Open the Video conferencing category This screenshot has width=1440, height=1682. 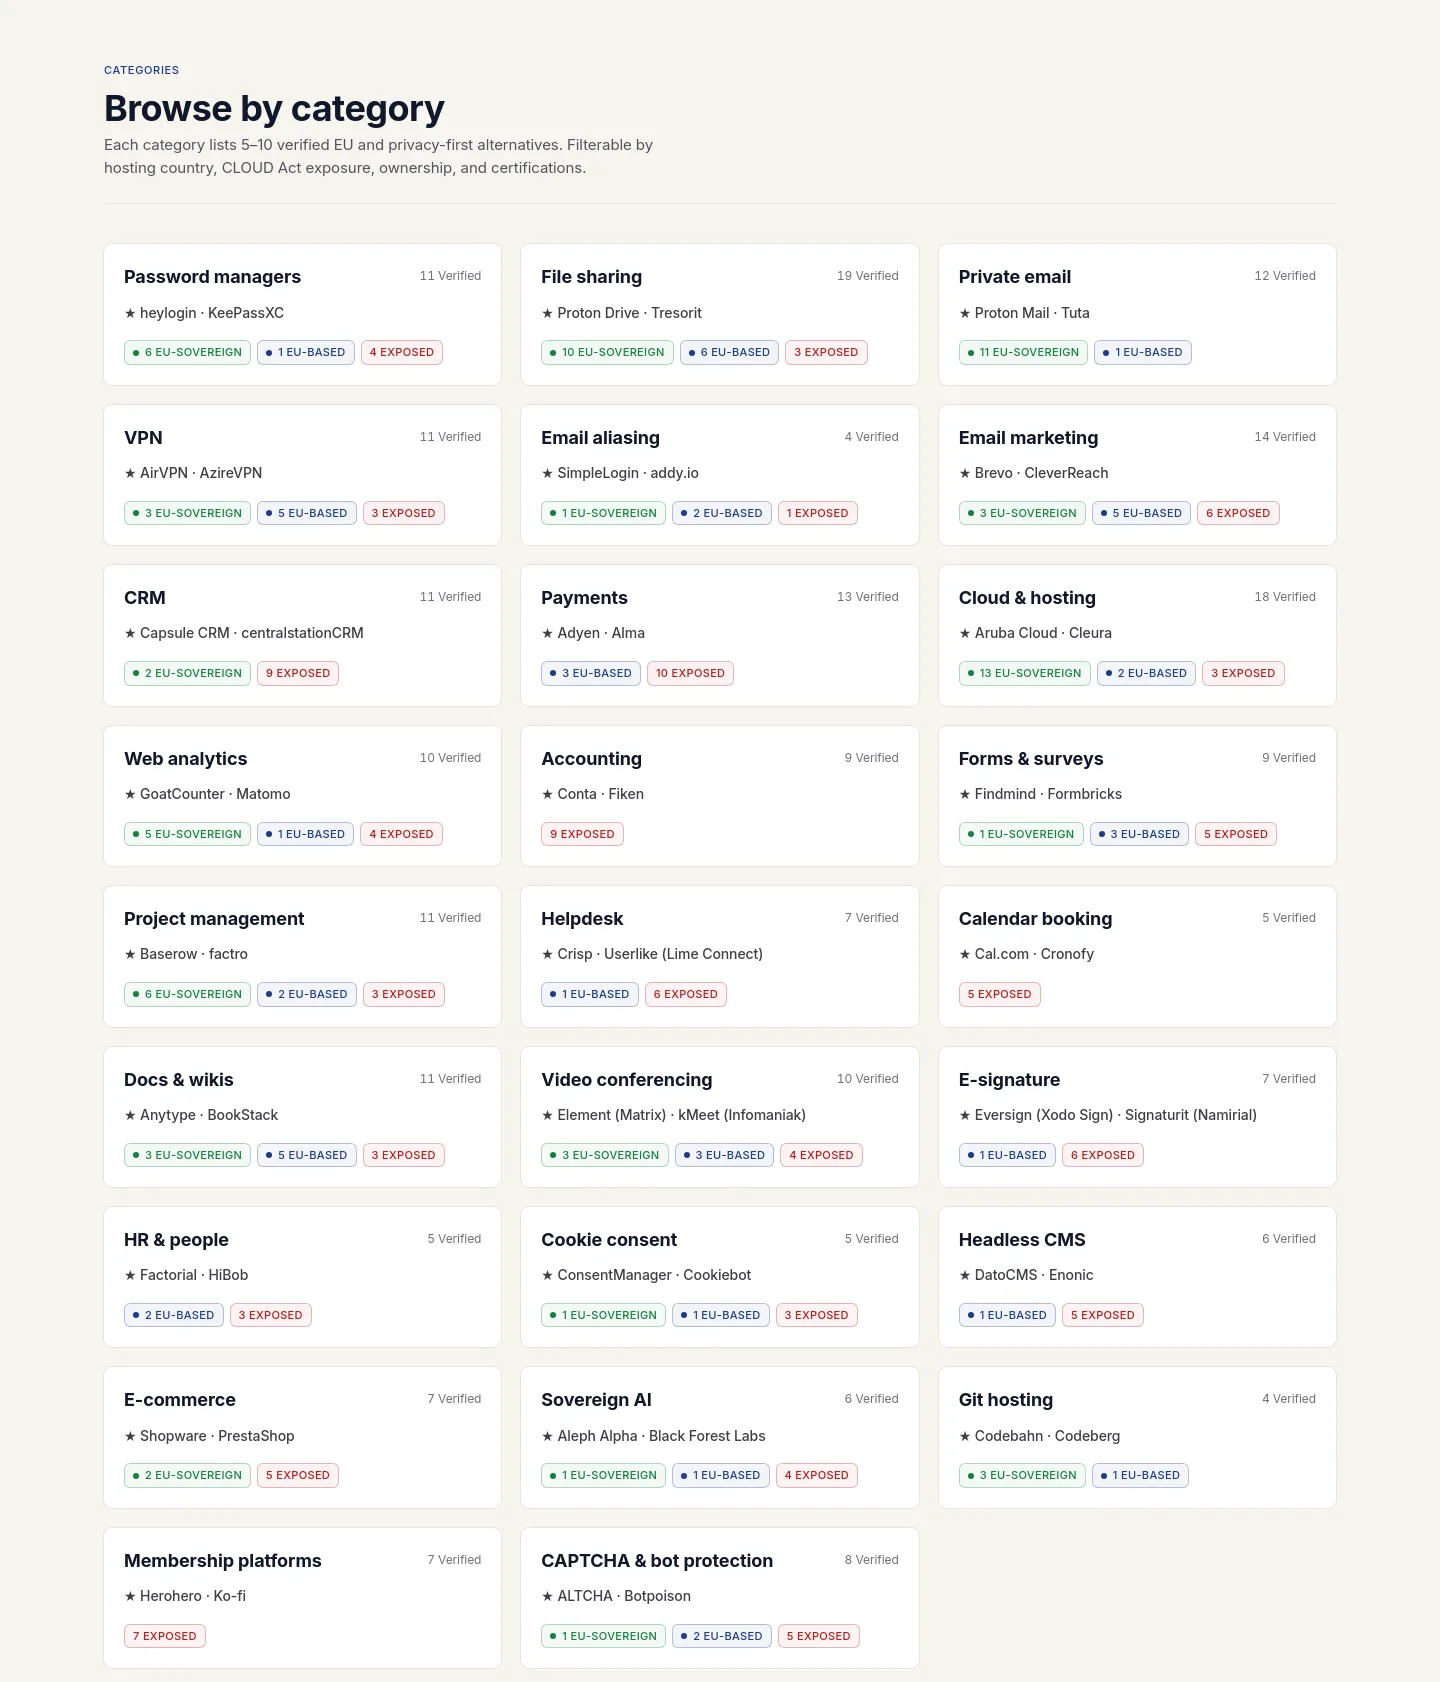(720, 1117)
